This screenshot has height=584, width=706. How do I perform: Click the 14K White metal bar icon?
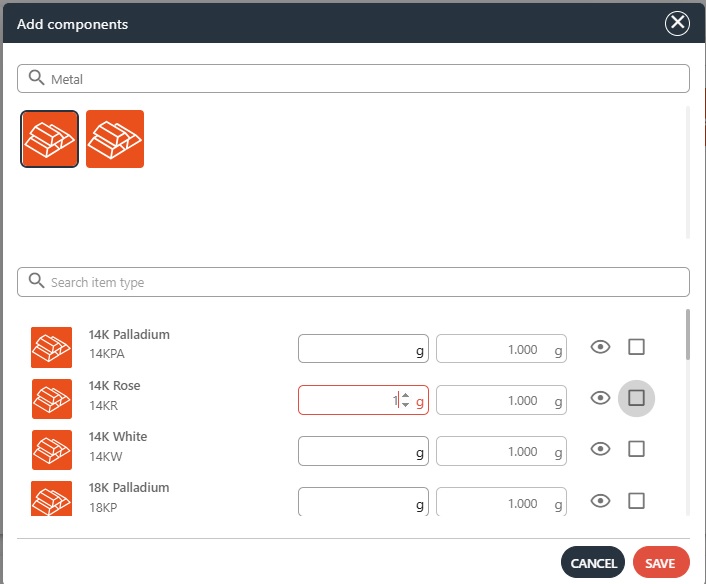tap(51, 449)
